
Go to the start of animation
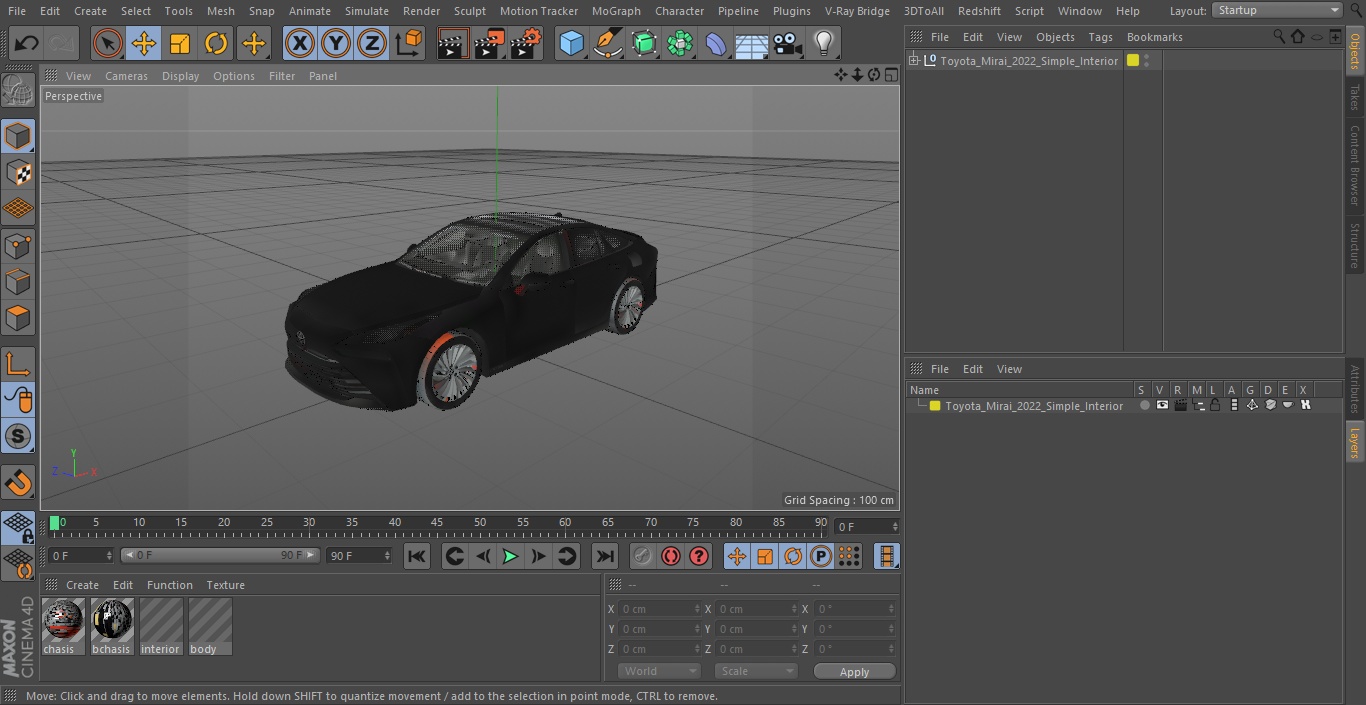pos(417,556)
